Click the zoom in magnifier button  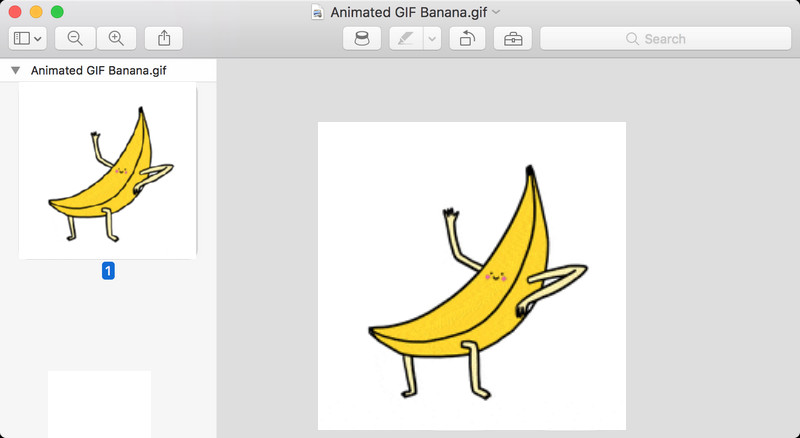click(x=116, y=39)
